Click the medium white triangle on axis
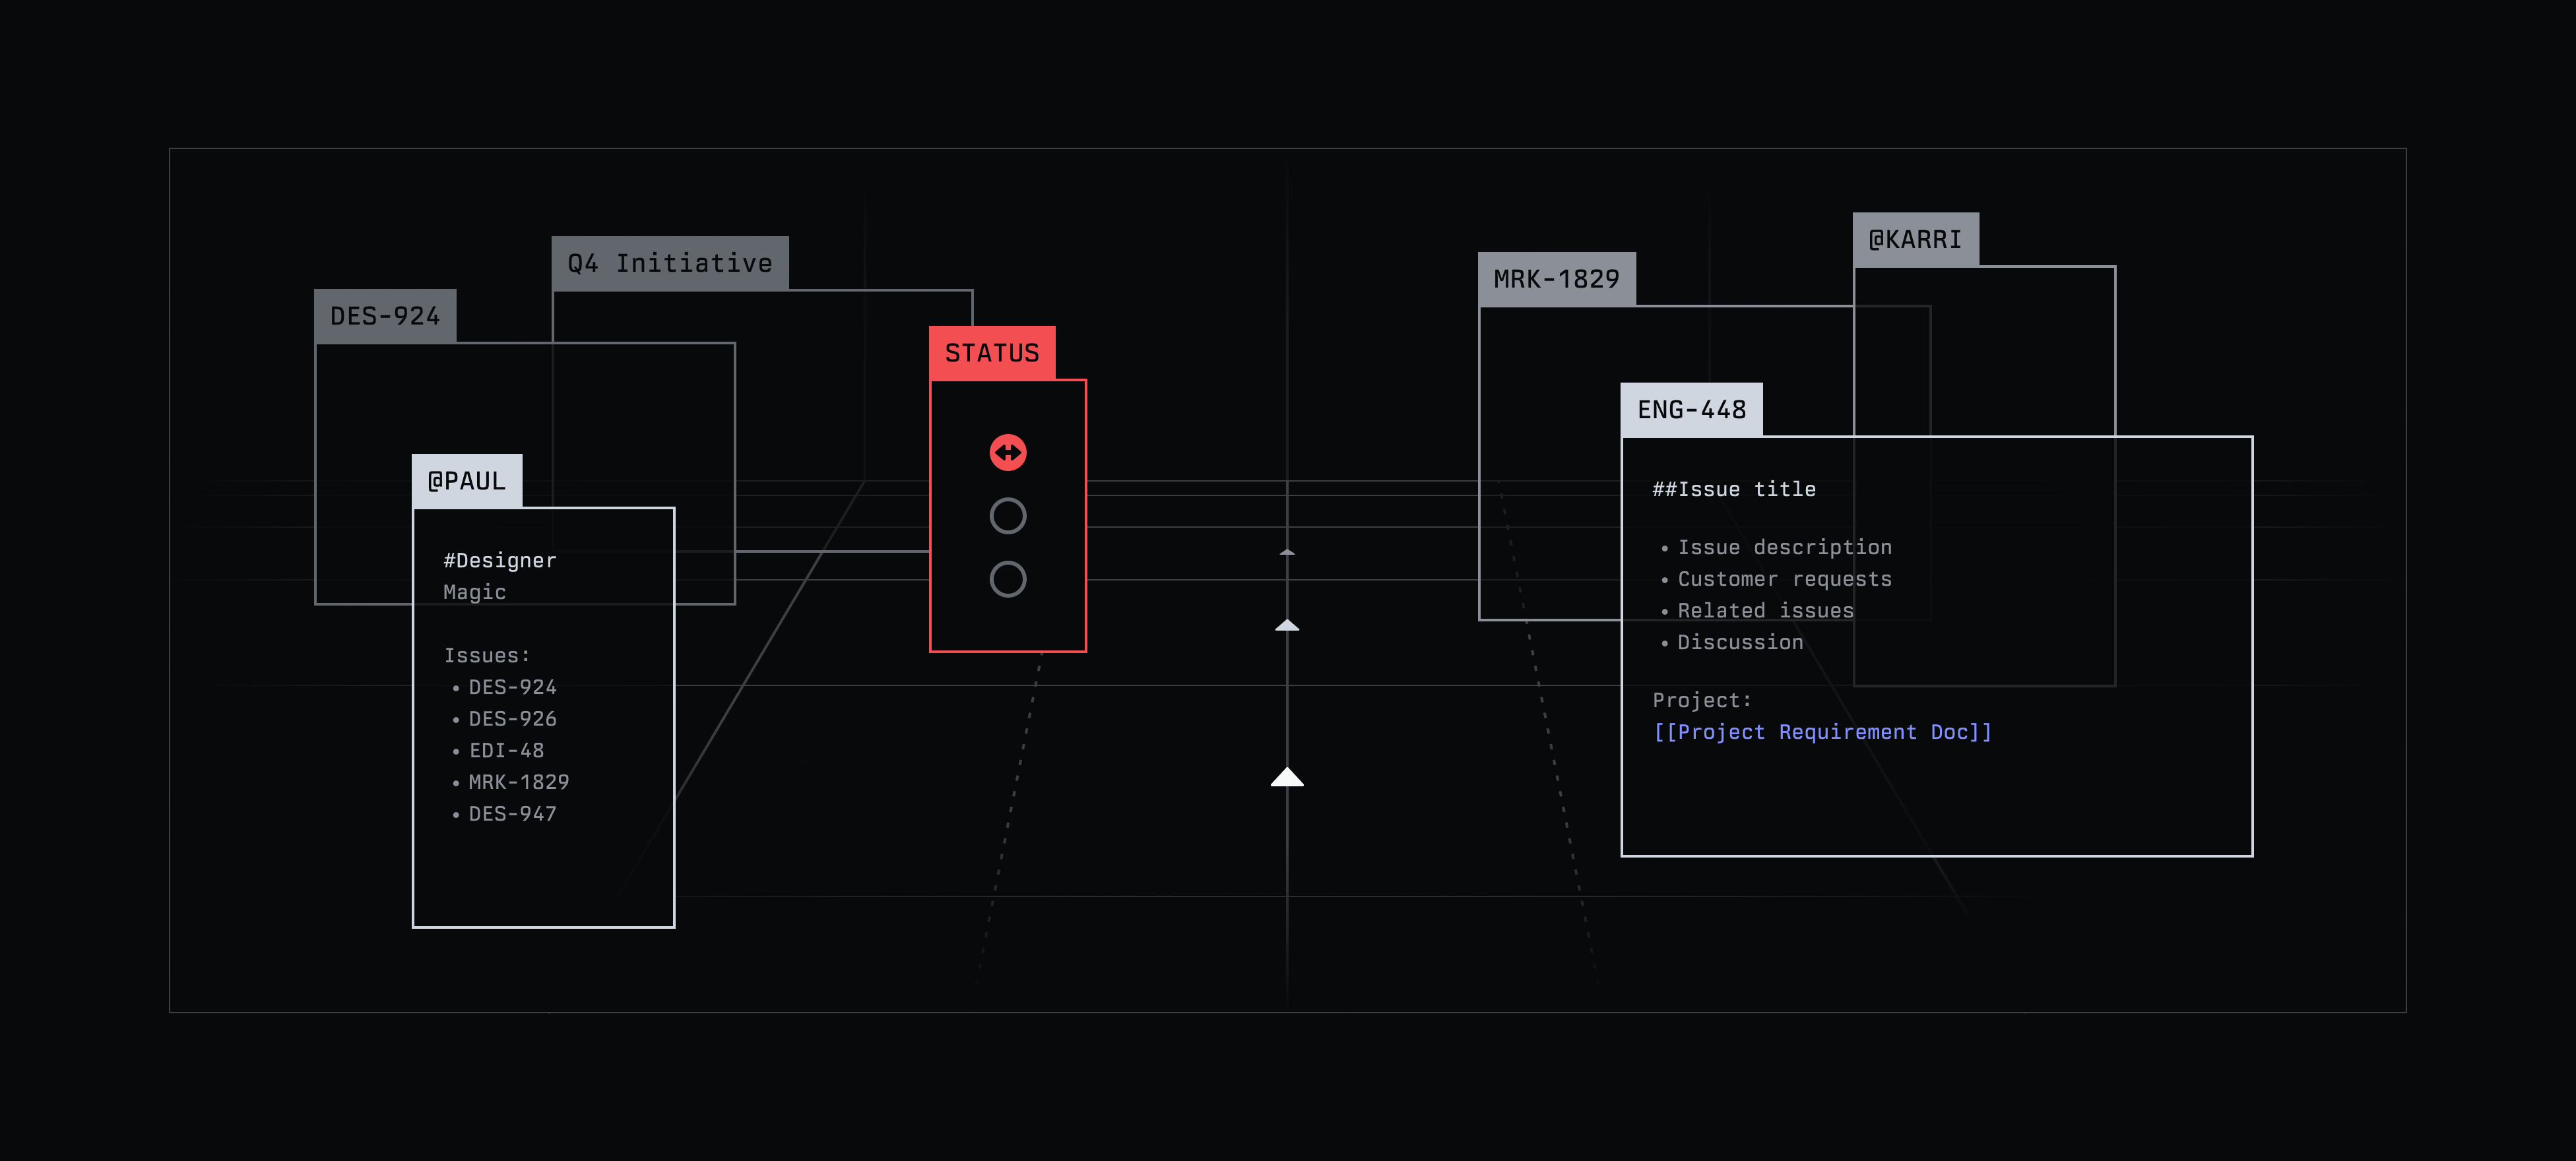 1287,626
